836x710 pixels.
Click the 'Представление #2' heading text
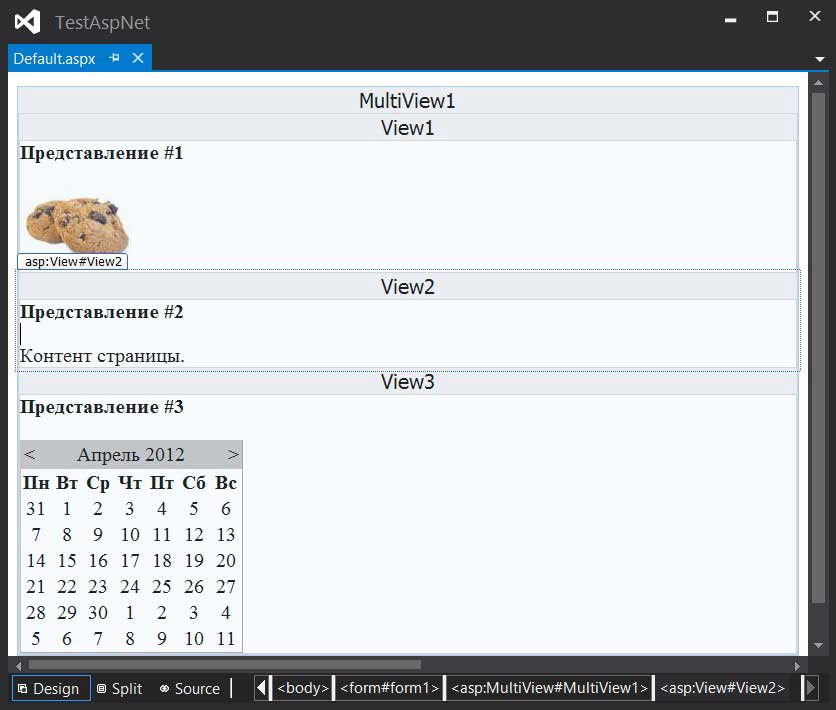click(101, 312)
